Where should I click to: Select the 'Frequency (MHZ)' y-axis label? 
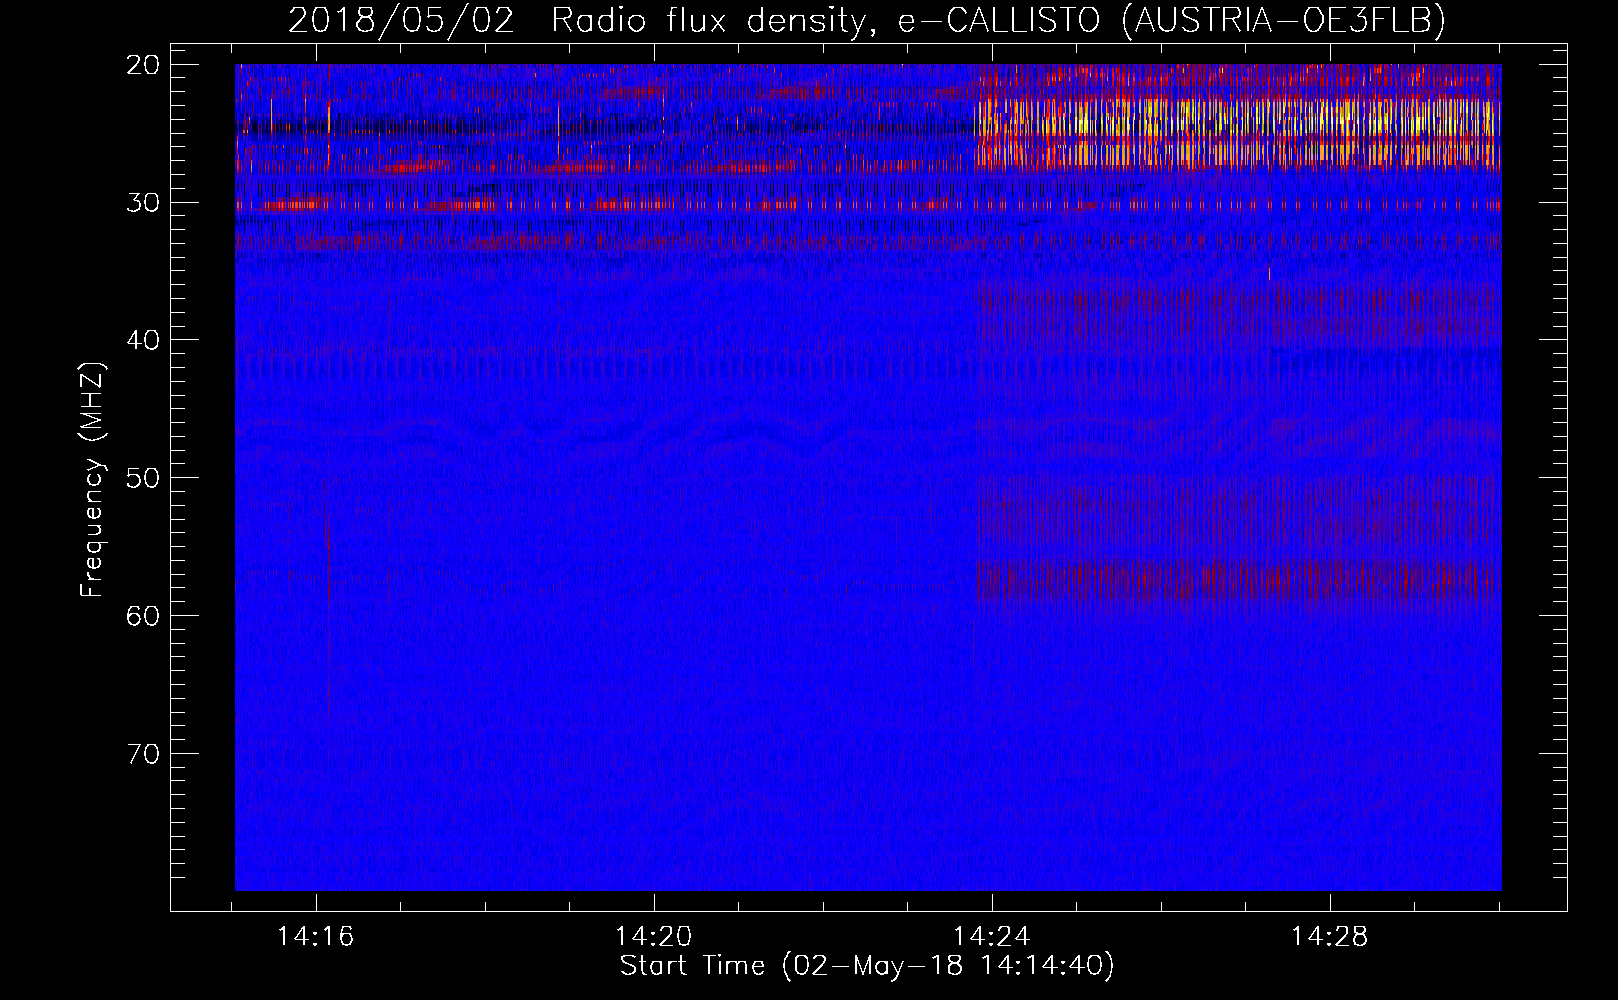pos(92,480)
